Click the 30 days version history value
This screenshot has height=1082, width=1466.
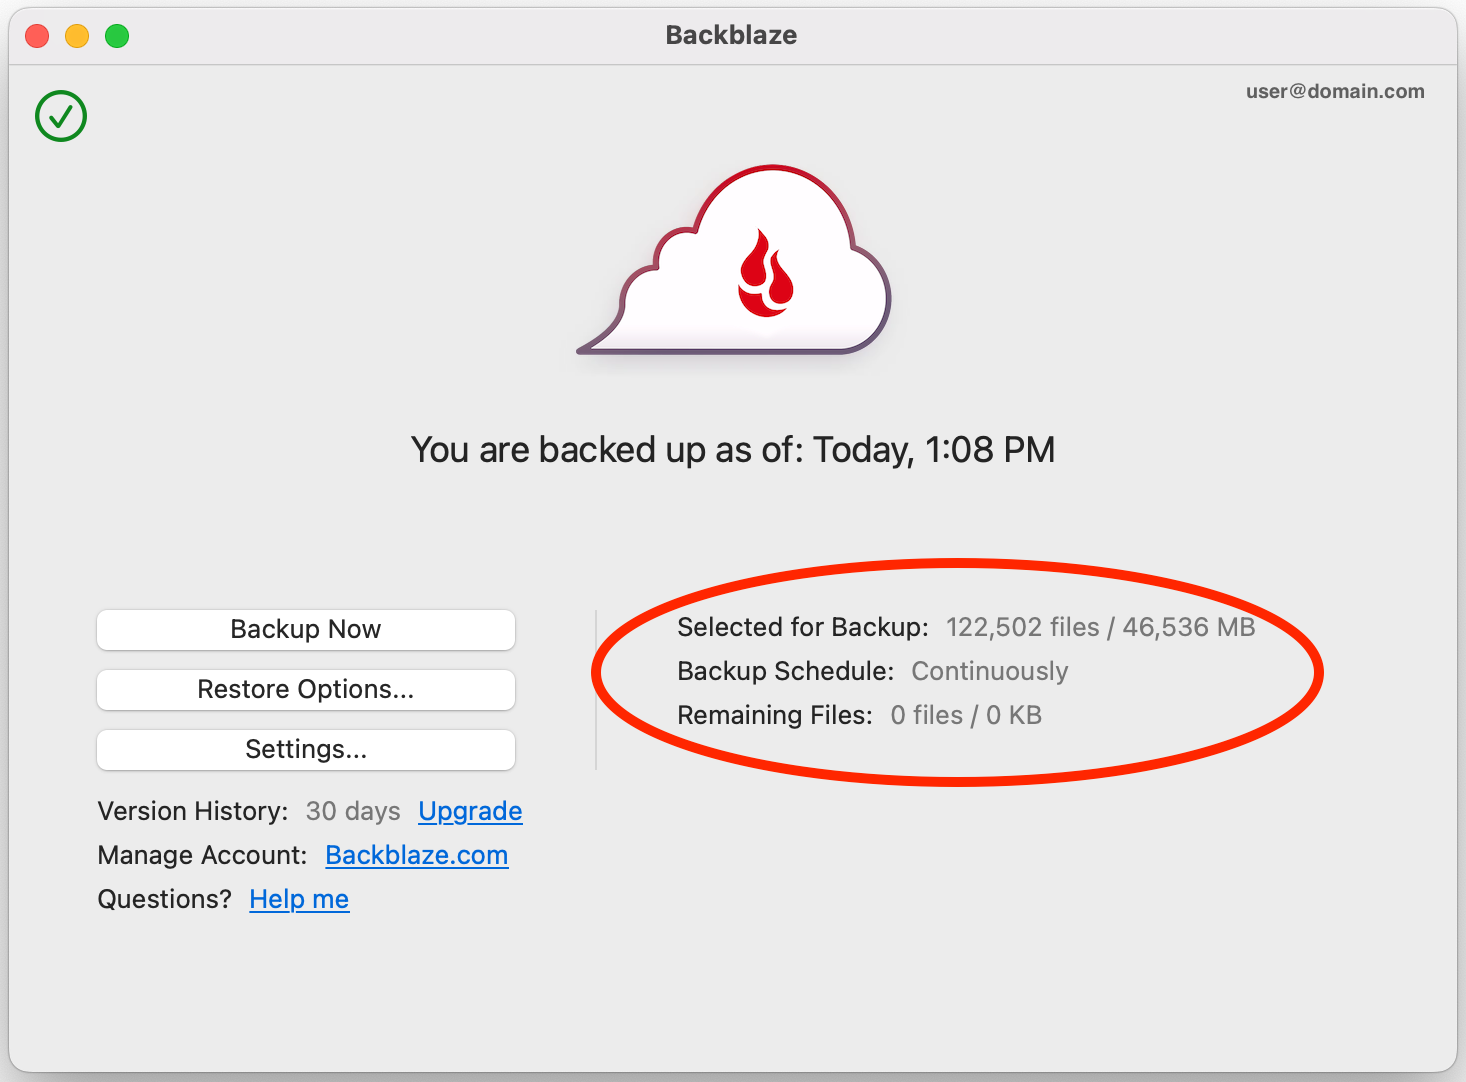(x=353, y=811)
